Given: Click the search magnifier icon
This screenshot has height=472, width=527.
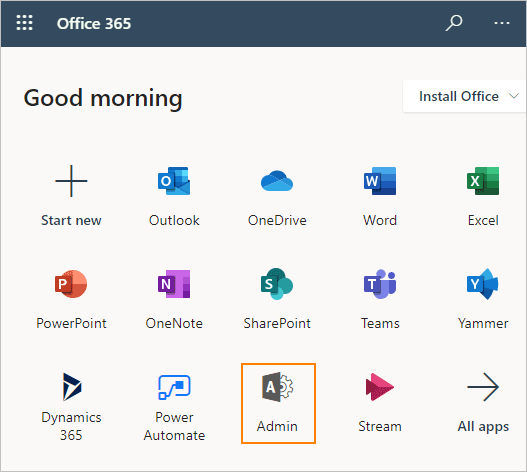Looking at the screenshot, I should (454, 23).
